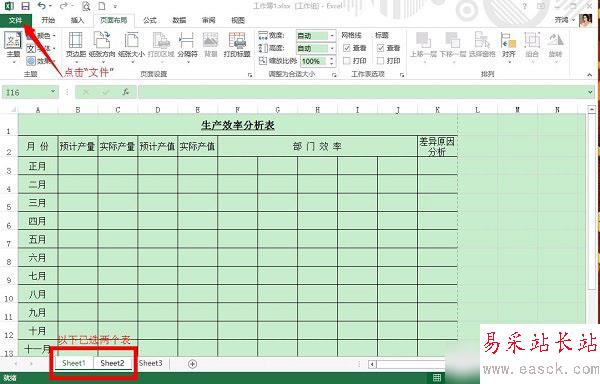Click the Undo arrow icon

click(x=42, y=6)
